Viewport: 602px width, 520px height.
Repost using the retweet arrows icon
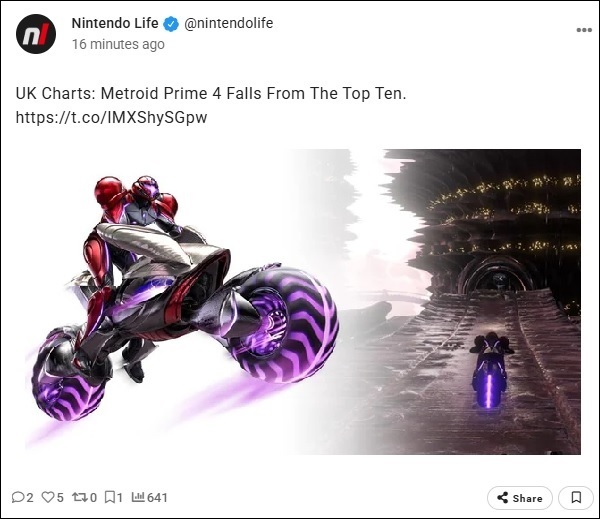point(79,497)
